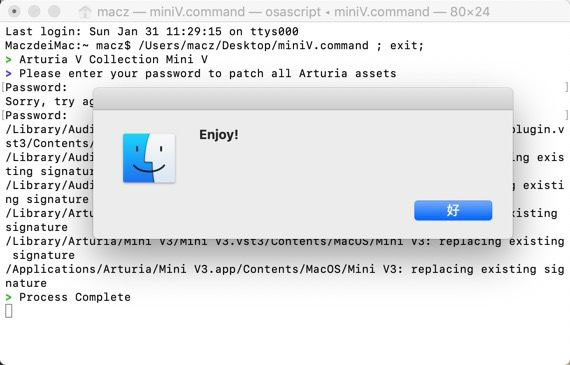Click the Process Complete text
The image size is (570, 365).
[x=75, y=297]
